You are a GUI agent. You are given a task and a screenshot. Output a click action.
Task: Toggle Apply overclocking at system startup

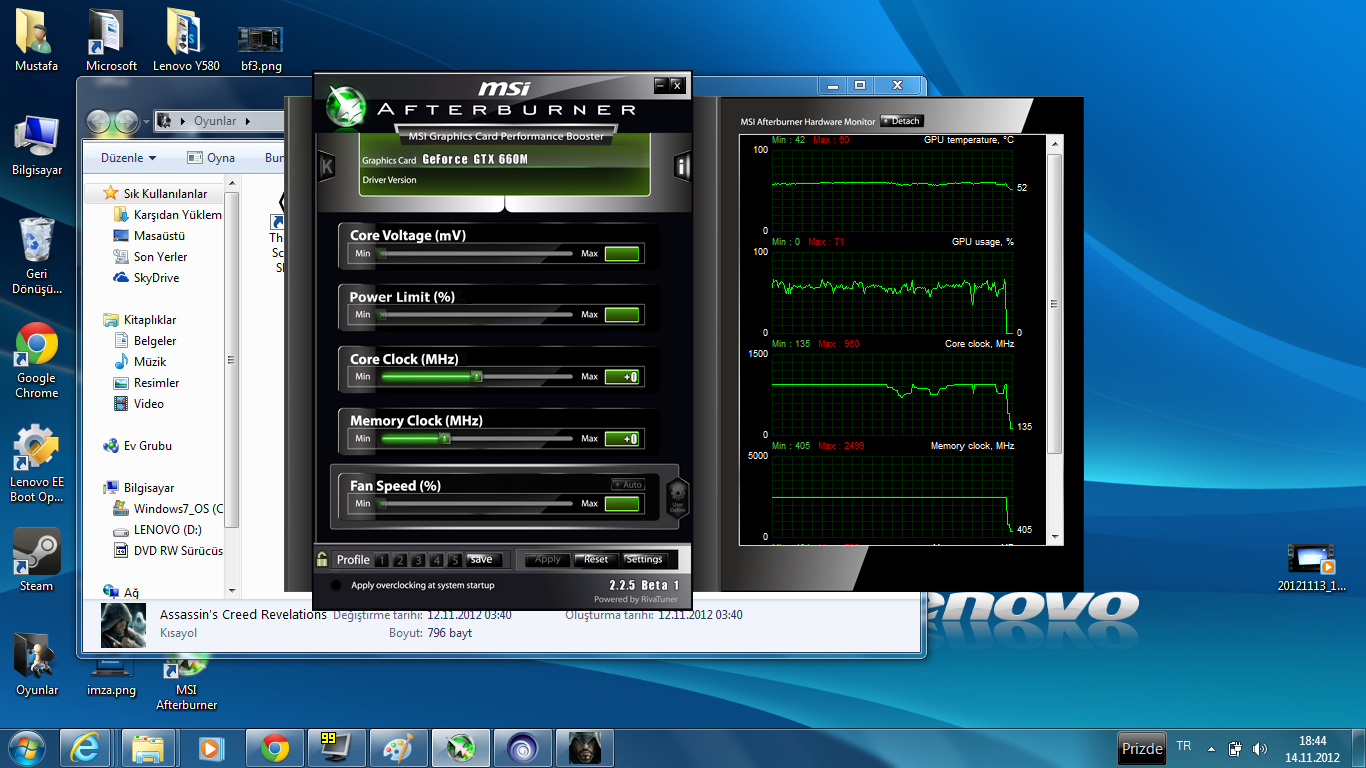(x=335, y=585)
